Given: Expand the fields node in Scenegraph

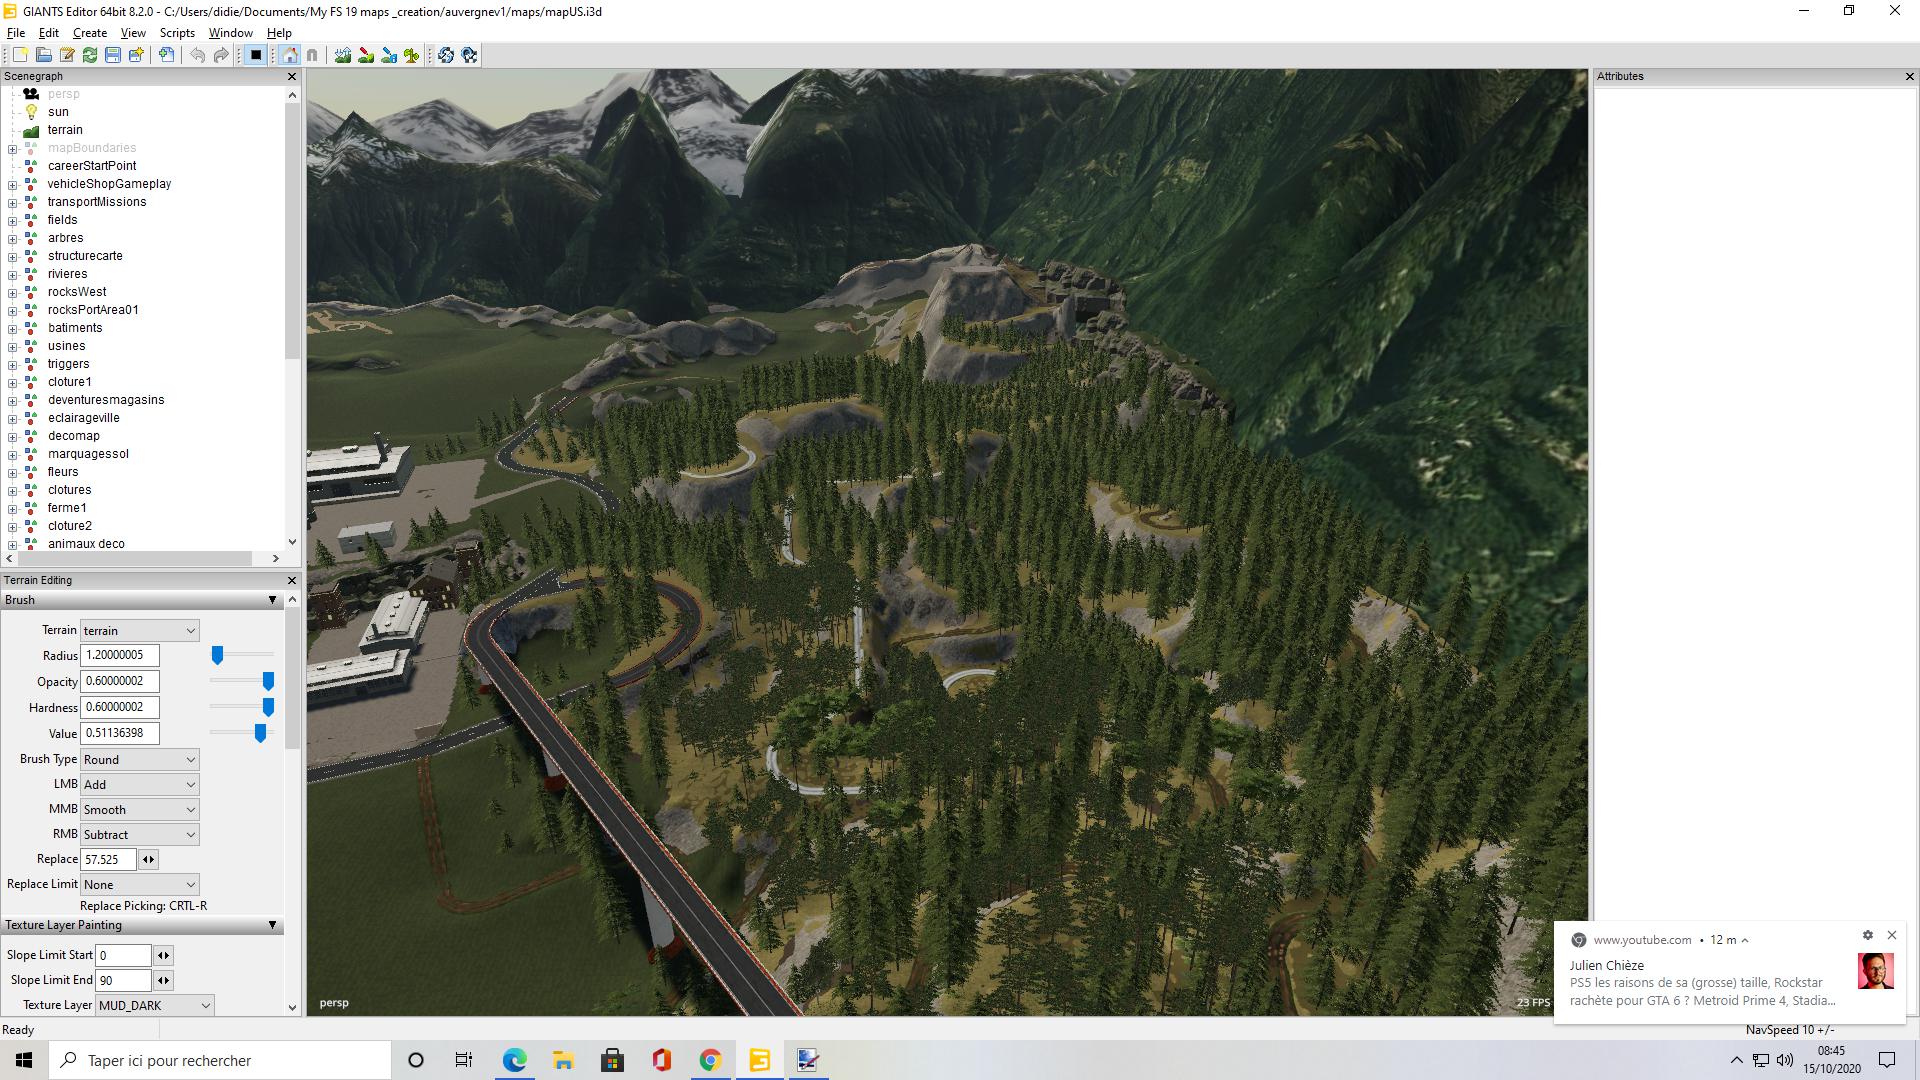Looking at the screenshot, I should [12, 220].
